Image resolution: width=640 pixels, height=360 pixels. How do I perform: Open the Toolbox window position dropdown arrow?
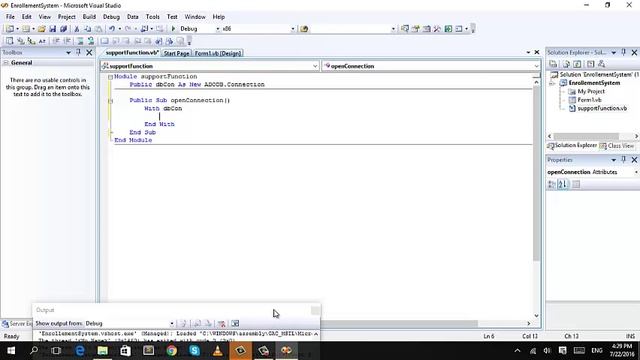click(x=68, y=53)
